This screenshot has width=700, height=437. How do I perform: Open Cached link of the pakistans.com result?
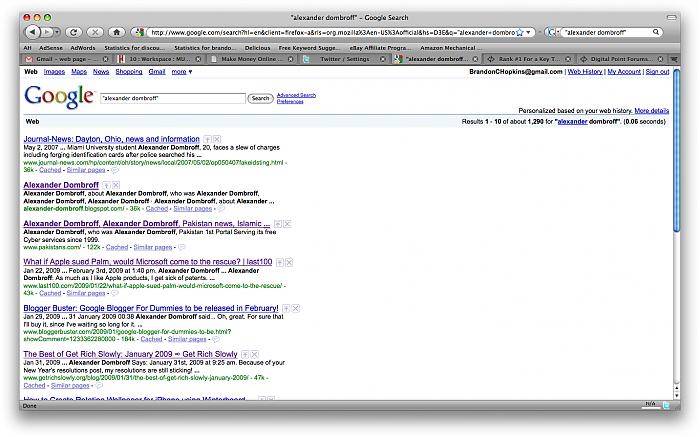(x=117, y=247)
